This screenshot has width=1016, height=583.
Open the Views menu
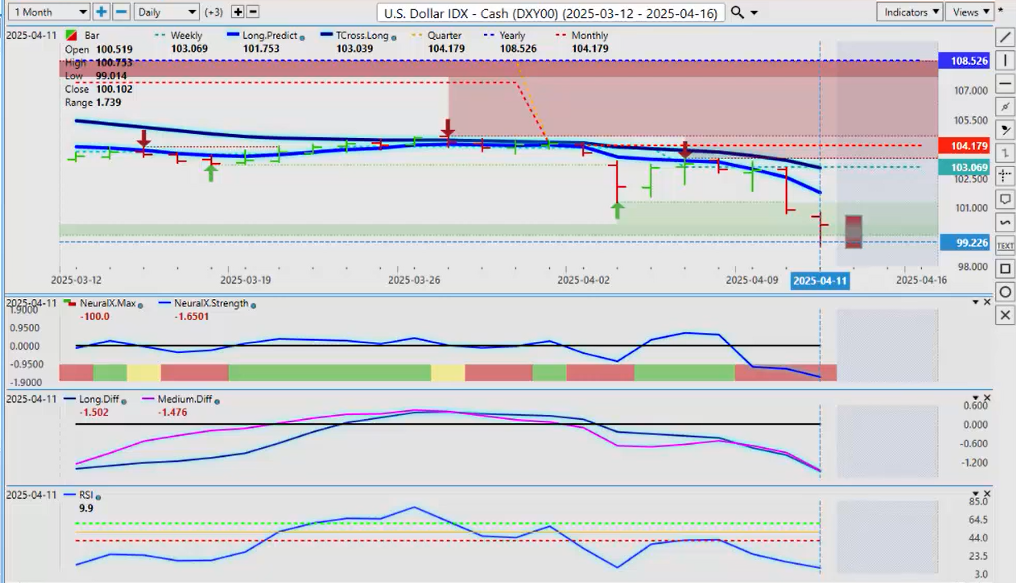coord(970,12)
